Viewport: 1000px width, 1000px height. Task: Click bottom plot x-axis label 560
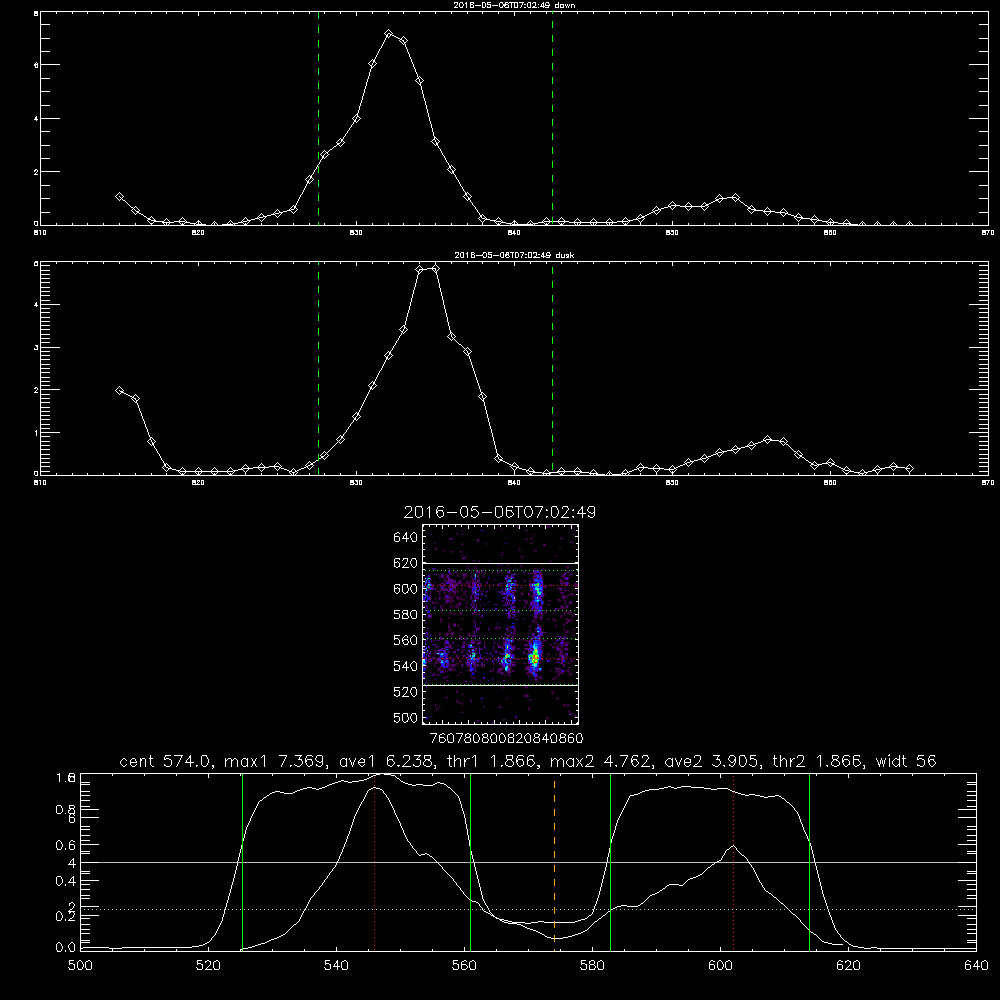click(464, 966)
